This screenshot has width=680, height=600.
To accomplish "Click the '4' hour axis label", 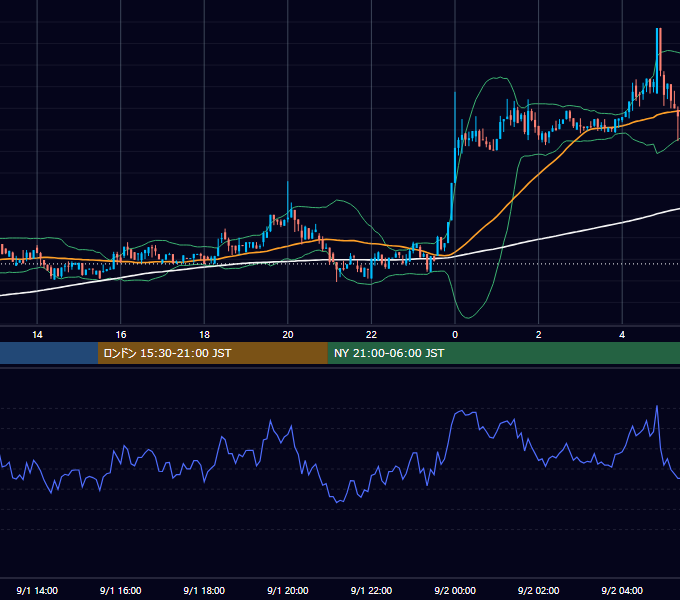I will [x=622, y=335].
